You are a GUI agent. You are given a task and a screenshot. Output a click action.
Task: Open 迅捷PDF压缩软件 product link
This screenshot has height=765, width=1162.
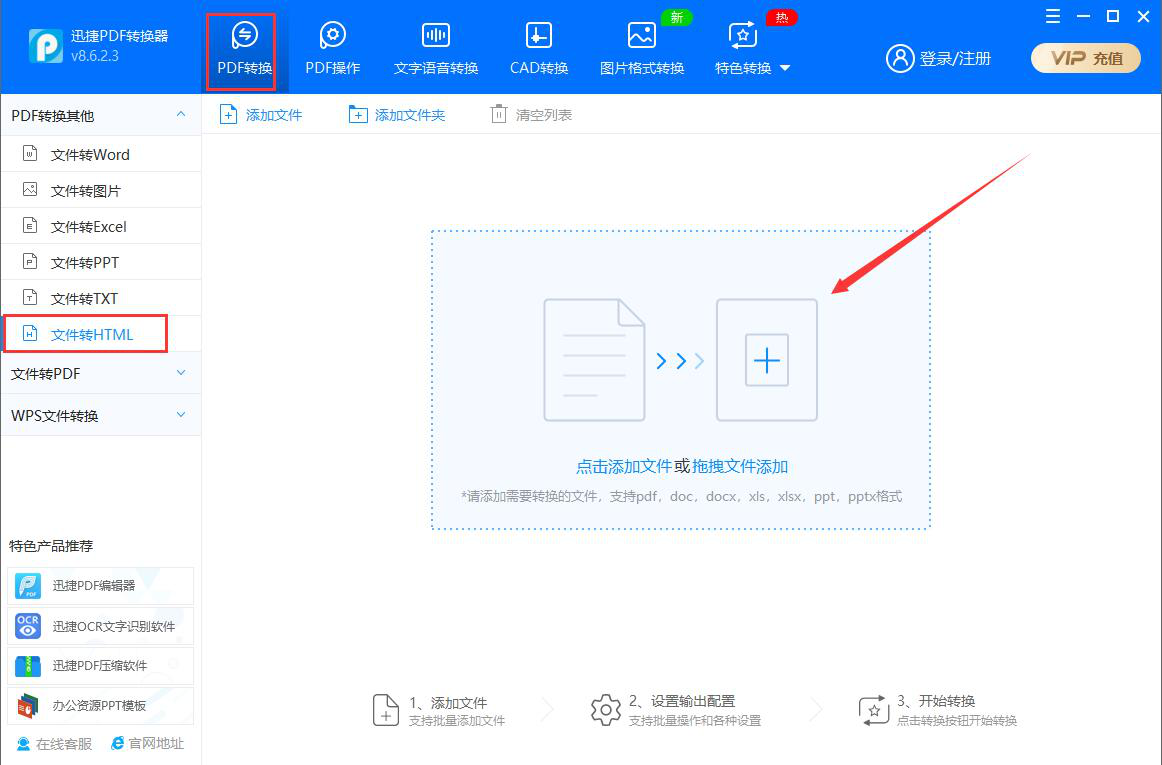point(101,666)
